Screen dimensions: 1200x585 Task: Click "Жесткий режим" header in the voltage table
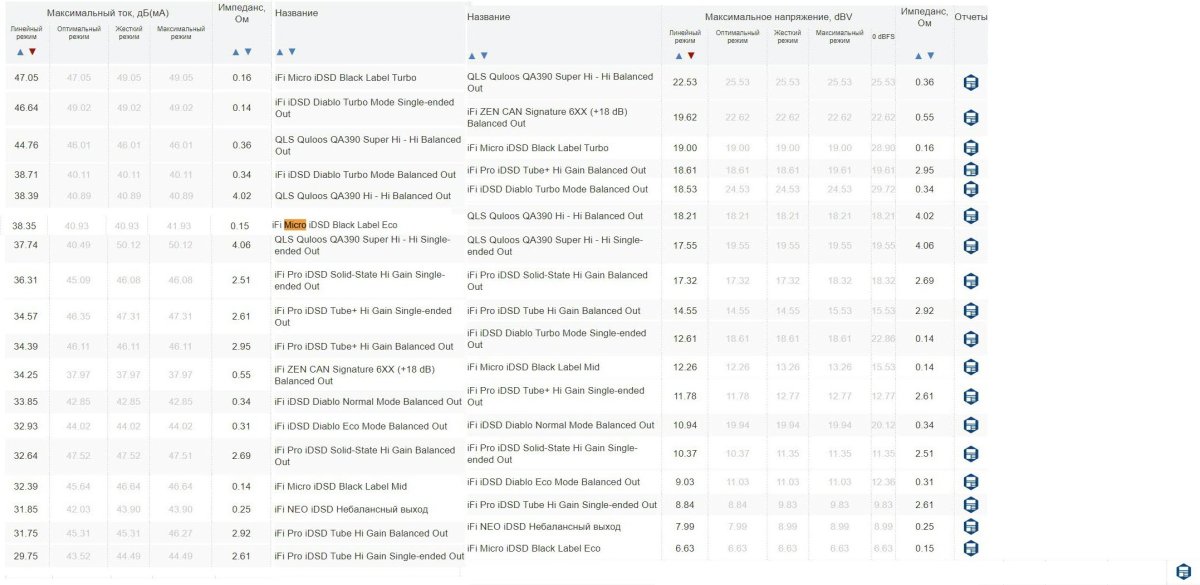pos(787,37)
